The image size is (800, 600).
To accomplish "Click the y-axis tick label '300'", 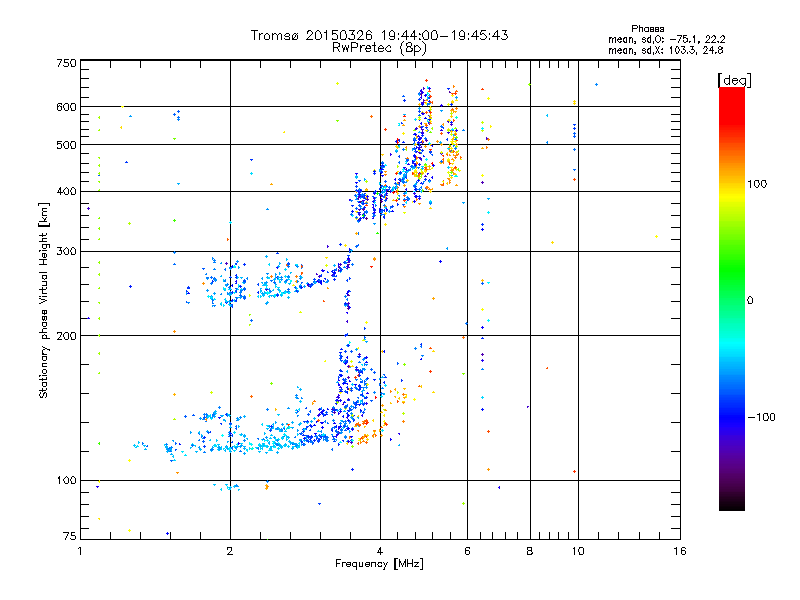I will coord(66,251).
